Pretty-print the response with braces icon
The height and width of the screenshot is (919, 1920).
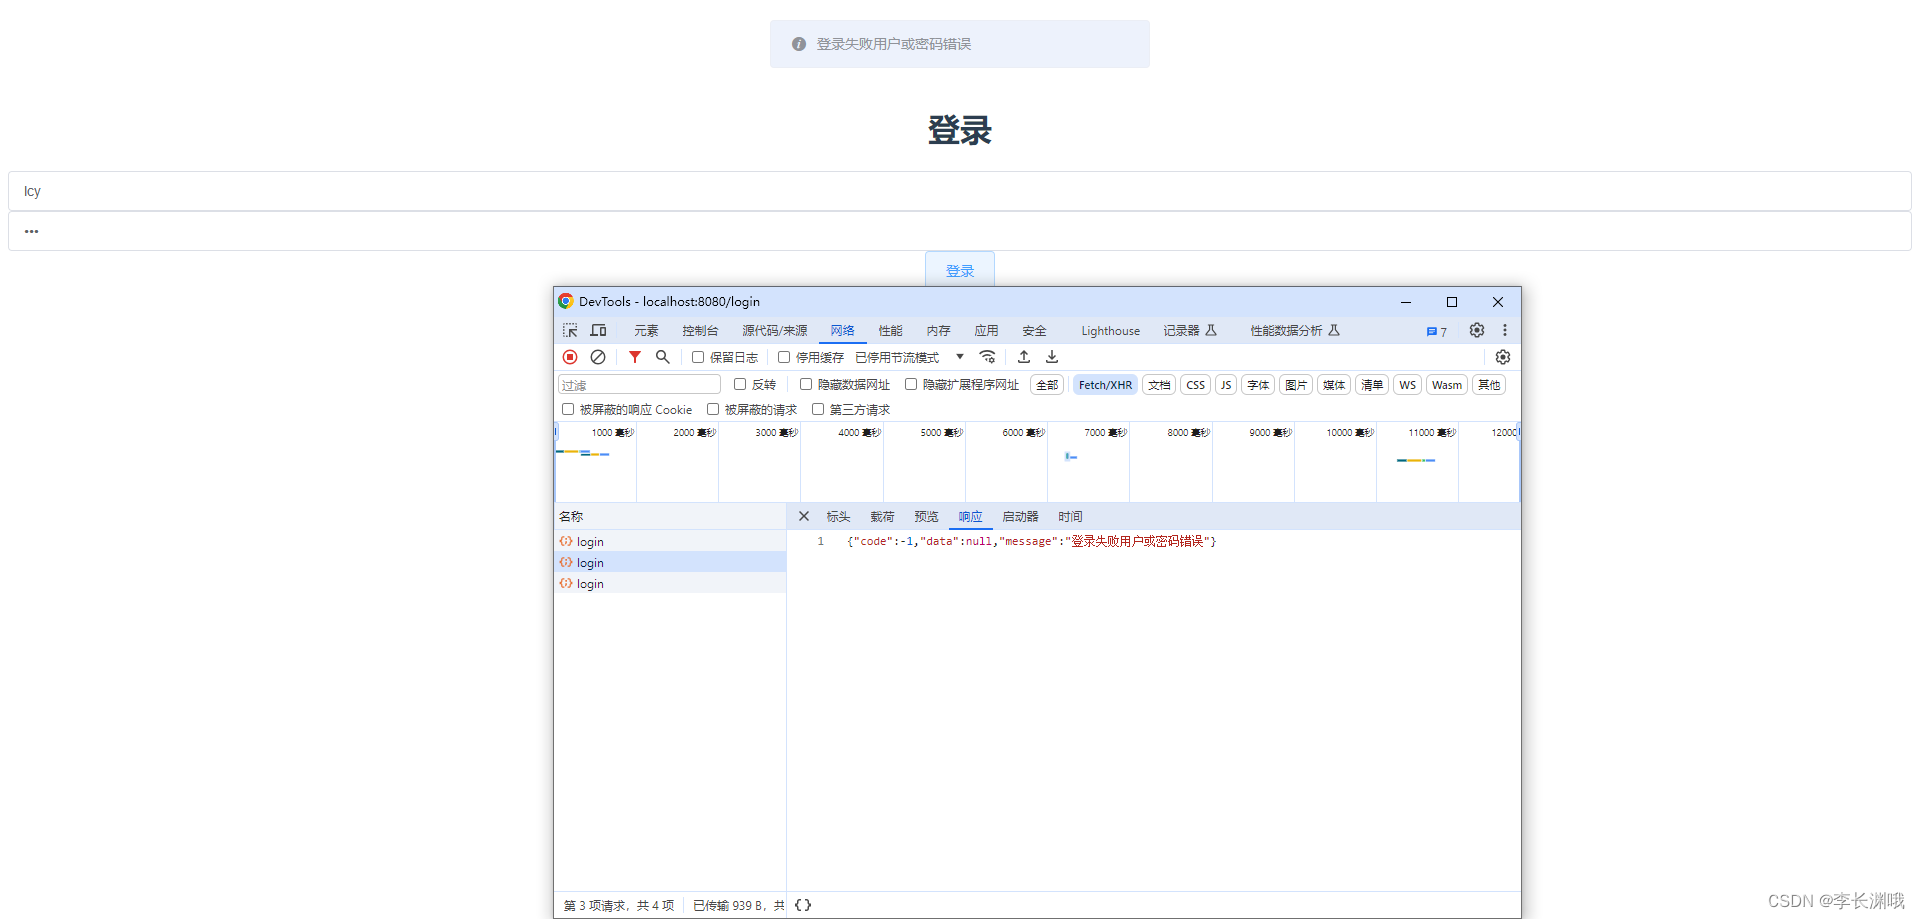(x=803, y=905)
